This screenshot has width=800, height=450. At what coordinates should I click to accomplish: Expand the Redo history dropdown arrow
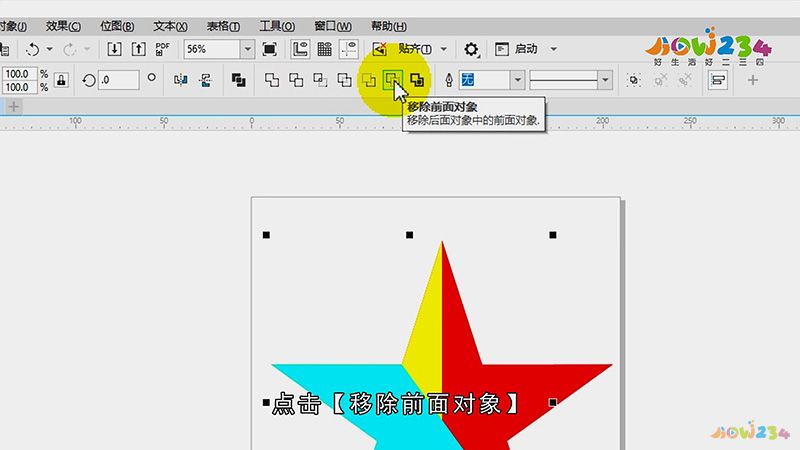[87, 49]
